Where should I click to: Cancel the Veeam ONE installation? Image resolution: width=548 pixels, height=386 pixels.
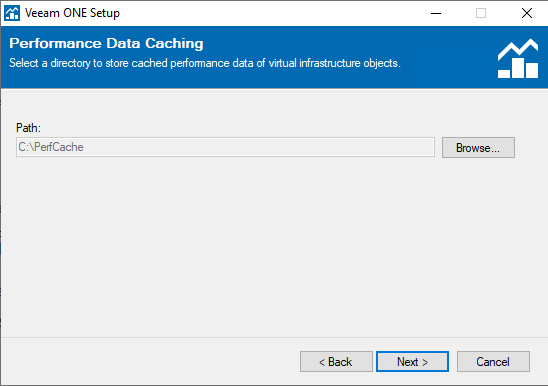[x=493, y=362]
